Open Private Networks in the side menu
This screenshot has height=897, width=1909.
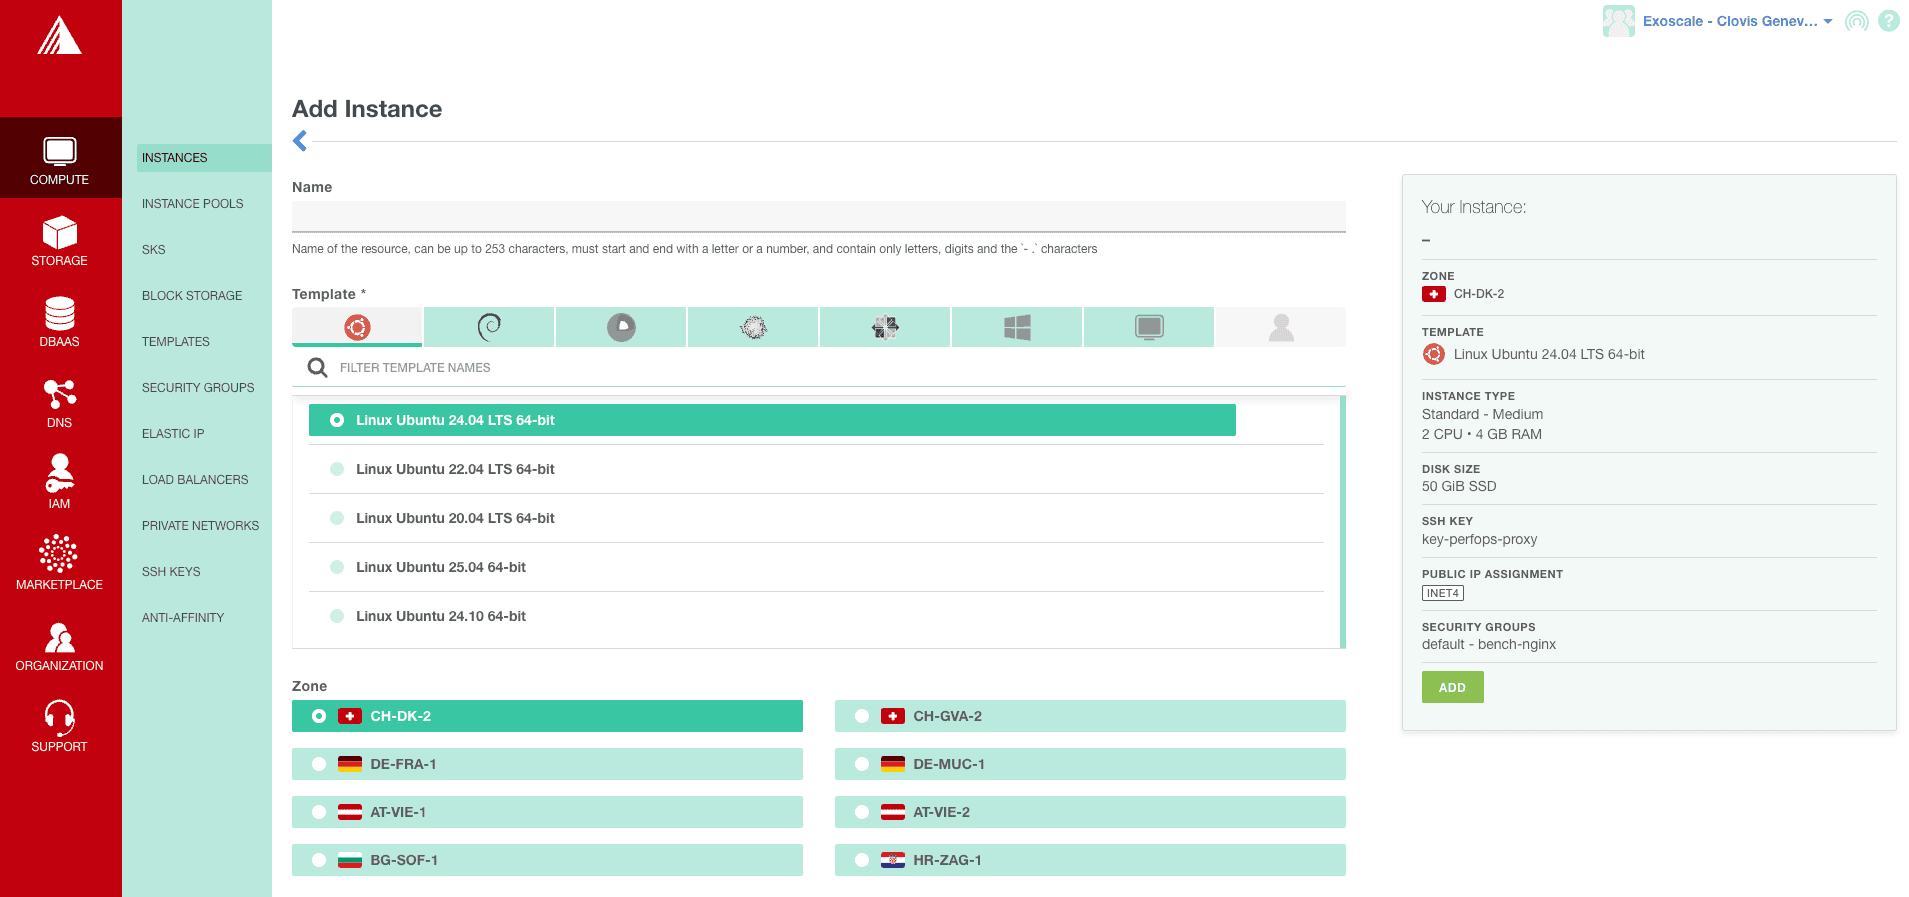click(200, 526)
